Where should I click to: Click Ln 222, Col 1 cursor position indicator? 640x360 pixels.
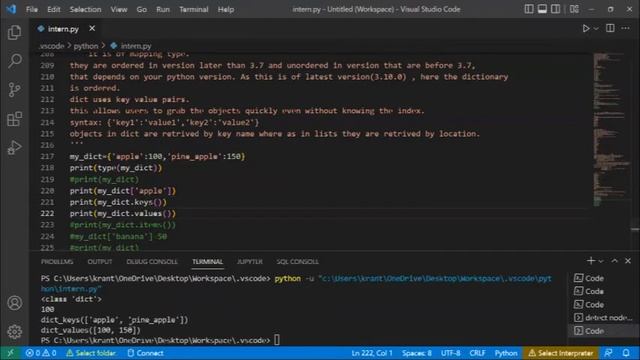tap(372, 353)
